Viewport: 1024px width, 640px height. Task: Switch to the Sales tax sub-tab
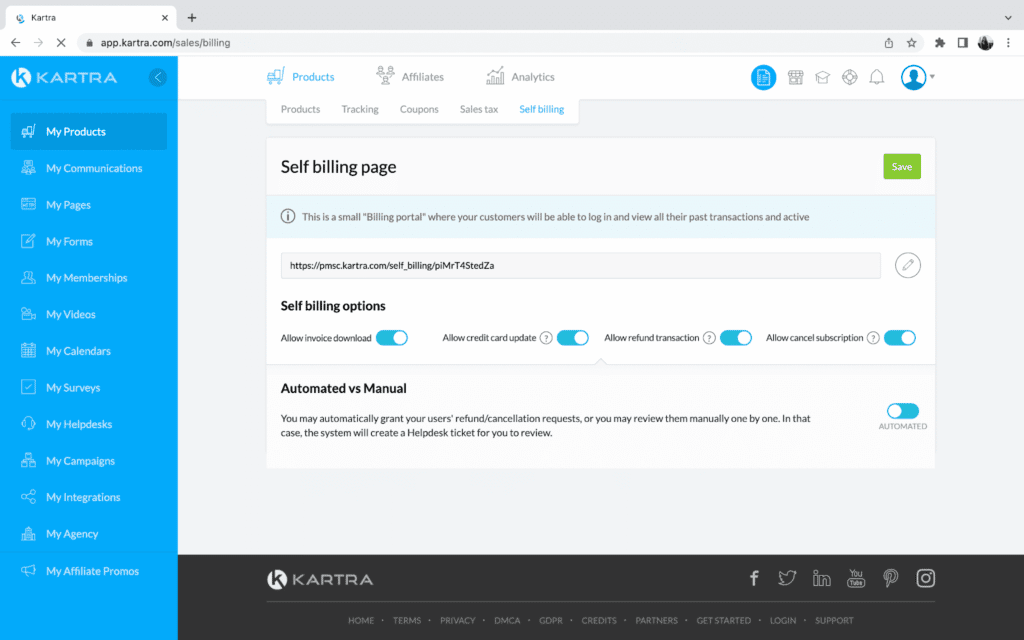click(479, 109)
